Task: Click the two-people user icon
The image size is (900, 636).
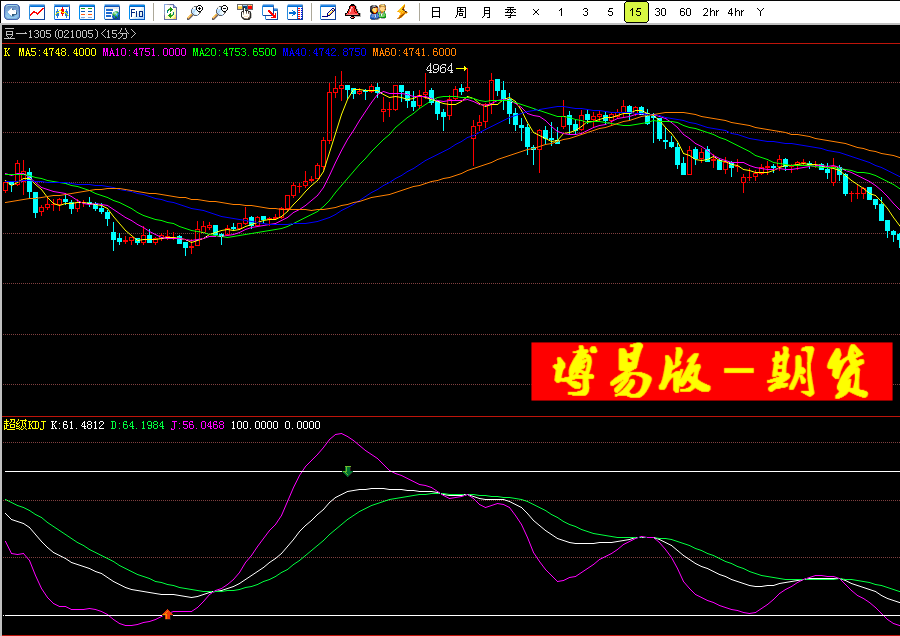Action: click(377, 12)
